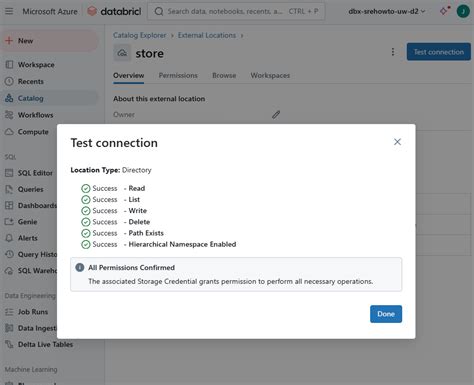The height and width of the screenshot is (385, 474).
Task: Click the external location cloud icon
Action: [x=122, y=53]
